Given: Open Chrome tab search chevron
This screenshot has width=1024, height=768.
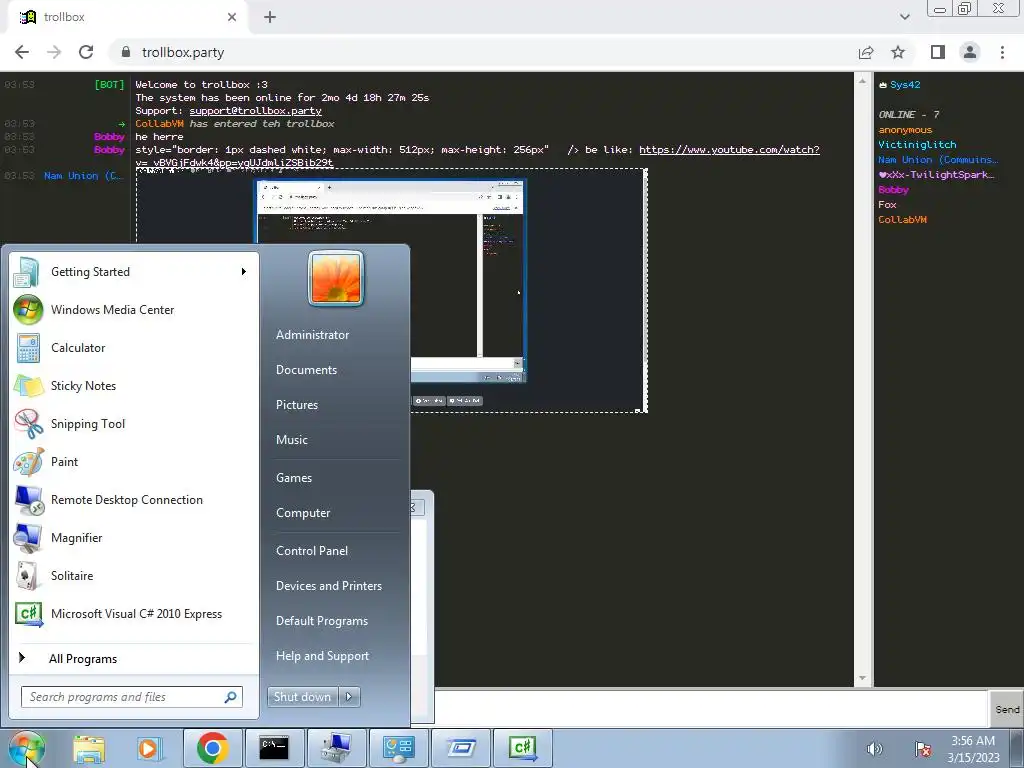Looking at the screenshot, I should pos(904,17).
